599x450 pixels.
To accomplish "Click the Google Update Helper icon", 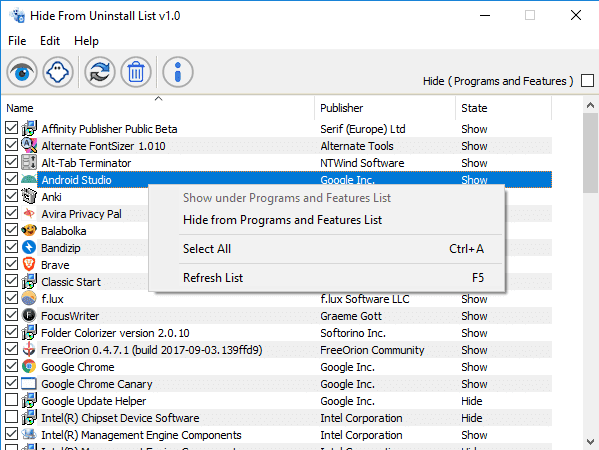I will tap(29, 400).
